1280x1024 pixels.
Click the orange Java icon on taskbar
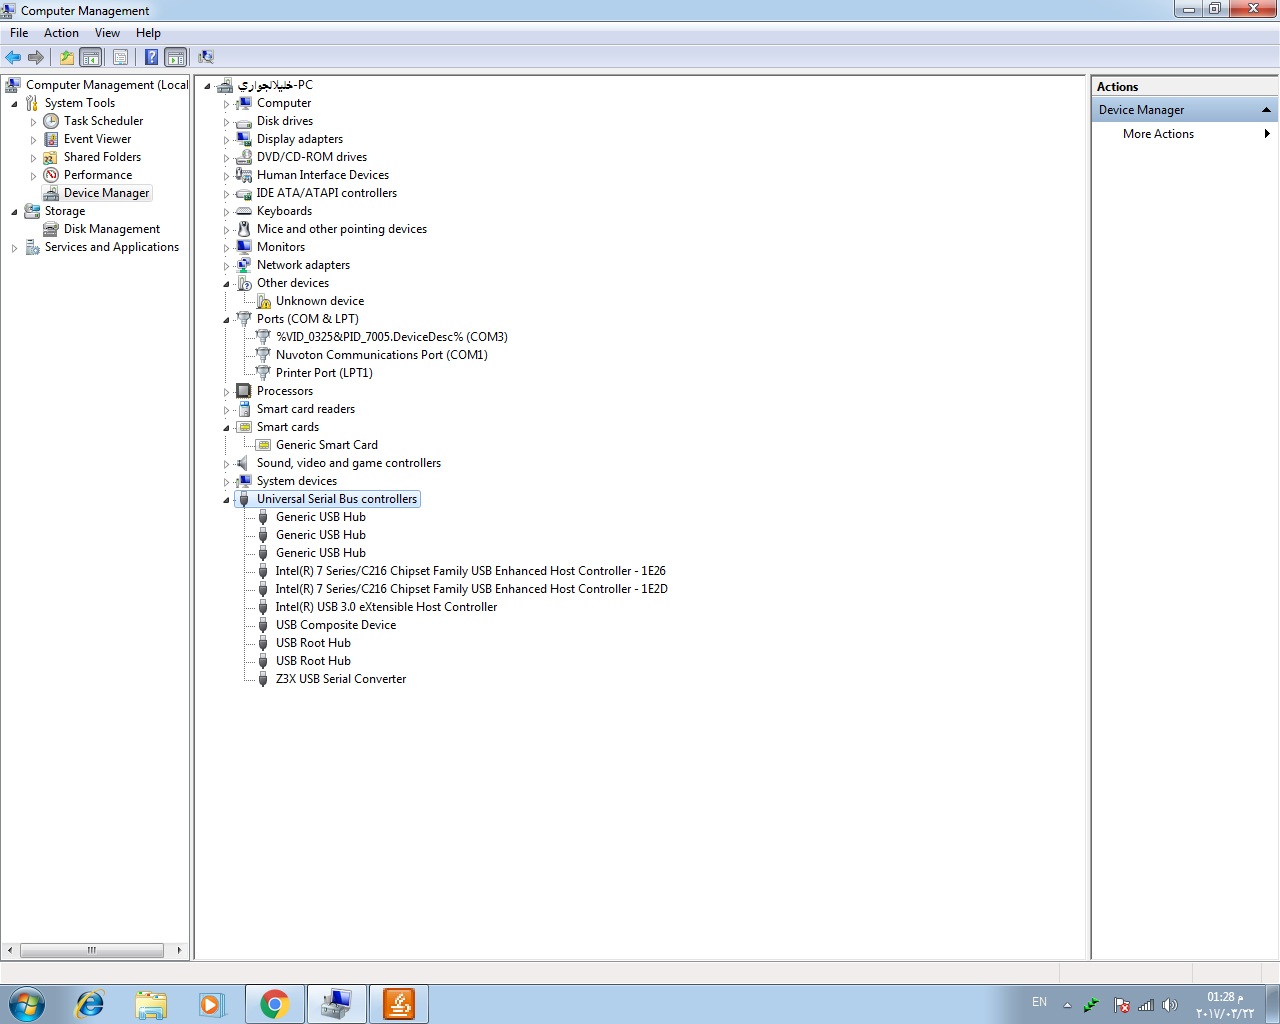click(x=399, y=1004)
